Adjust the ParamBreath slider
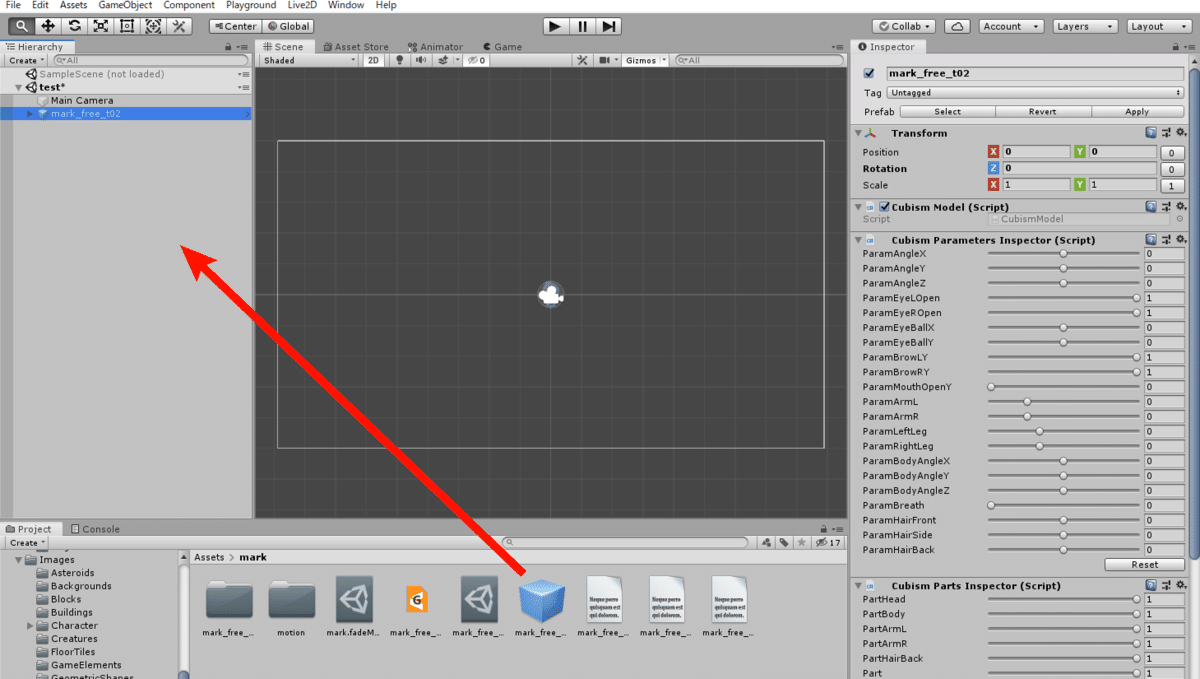This screenshot has width=1200, height=679. [1064, 505]
